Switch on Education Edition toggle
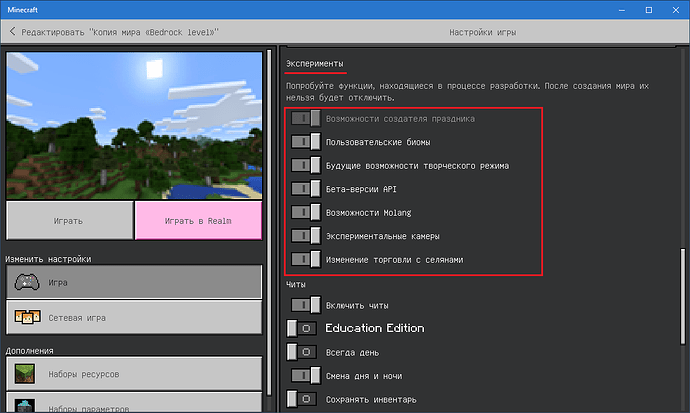Screen dimensions: 690x413 302,328
